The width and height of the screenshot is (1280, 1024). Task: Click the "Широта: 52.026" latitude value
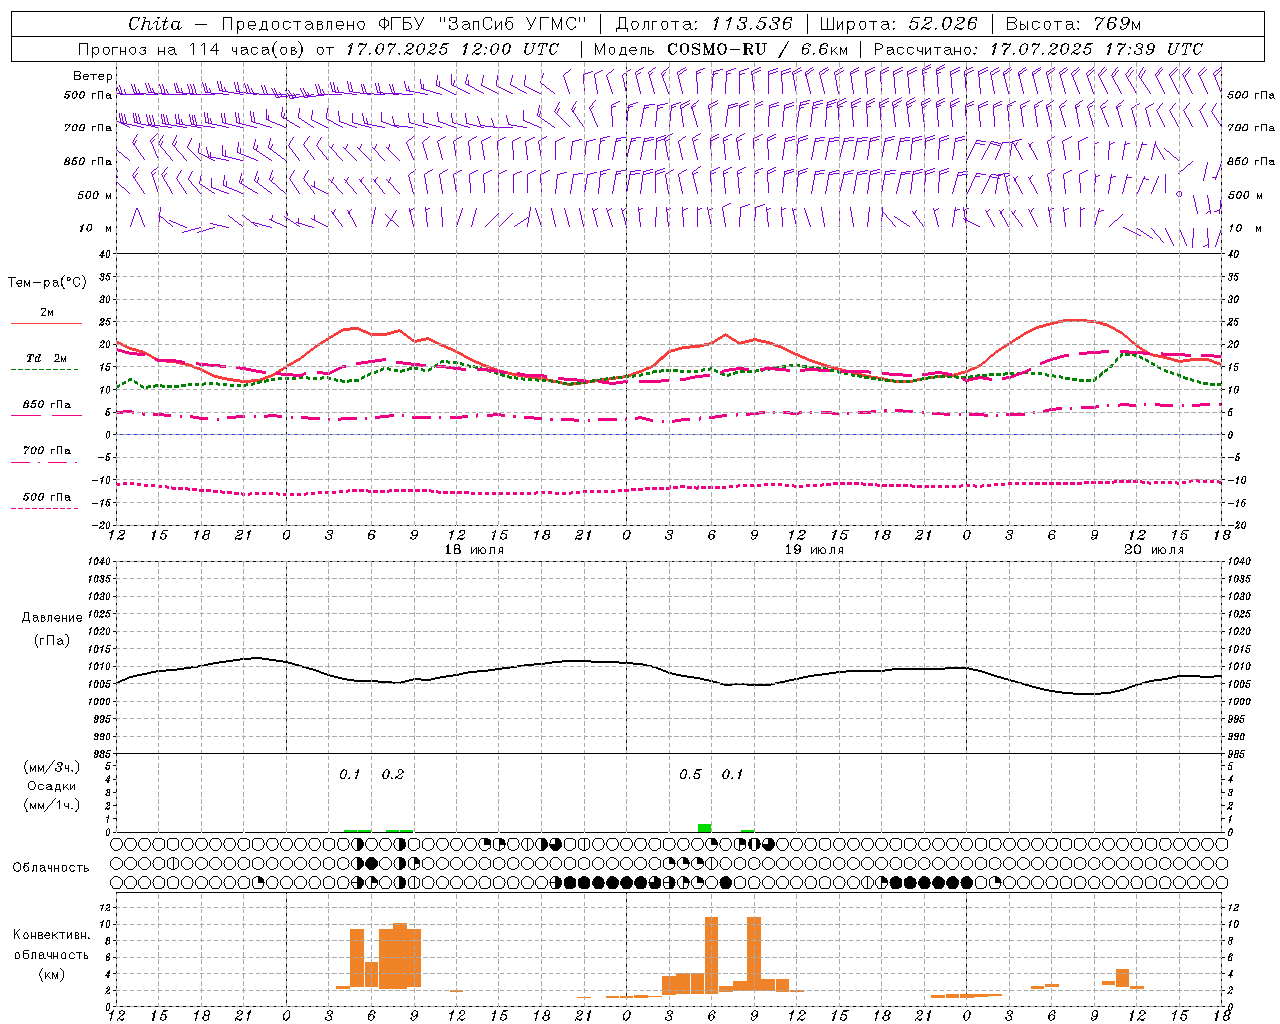click(x=898, y=24)
